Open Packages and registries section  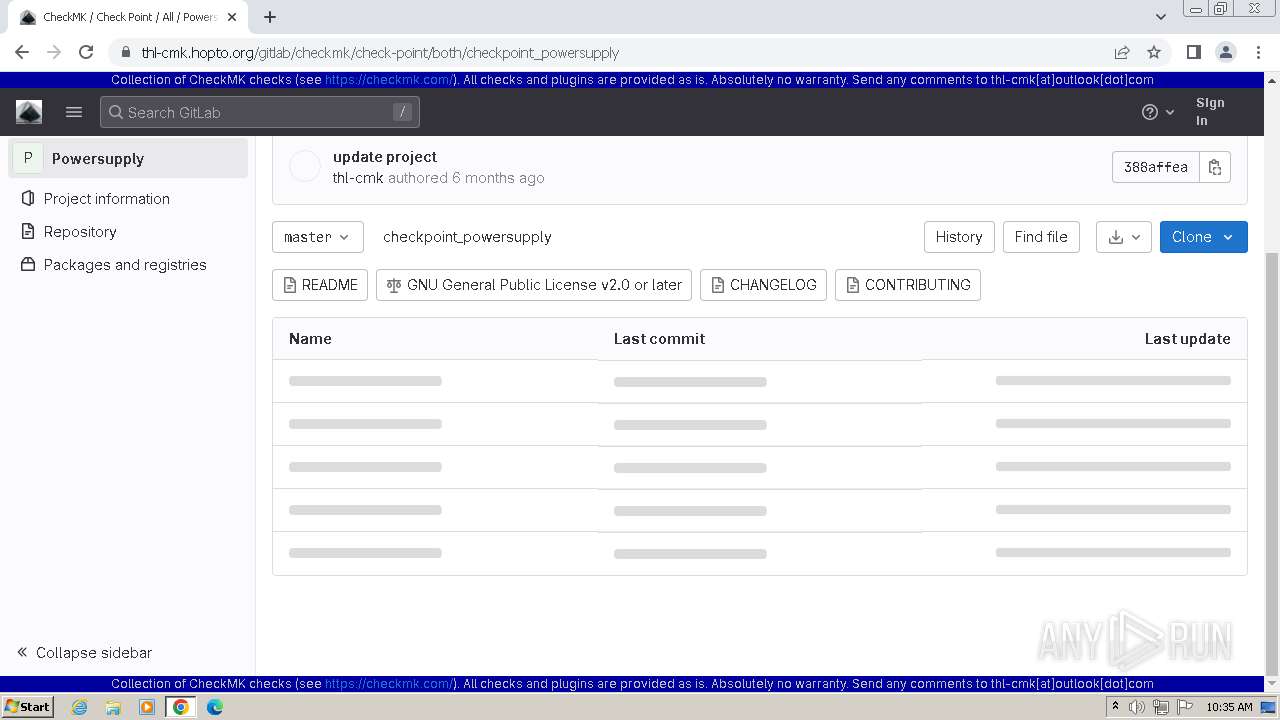(x=125, y=265)
